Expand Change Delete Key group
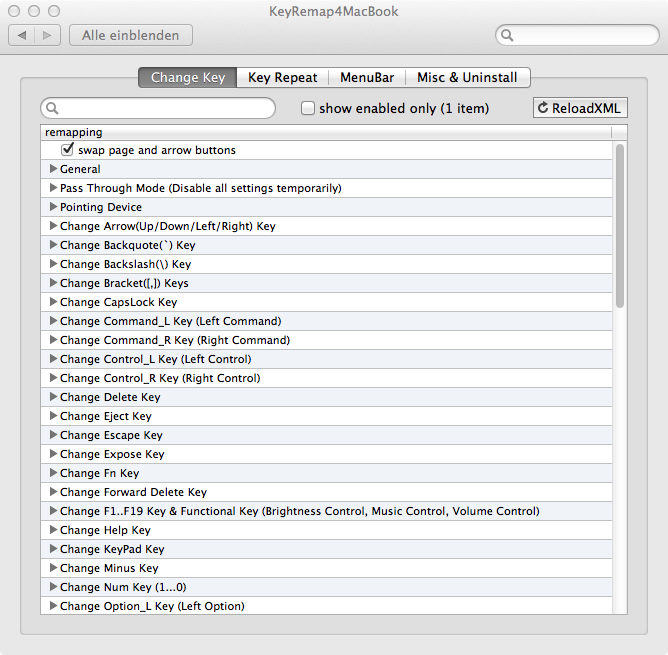 53,397
